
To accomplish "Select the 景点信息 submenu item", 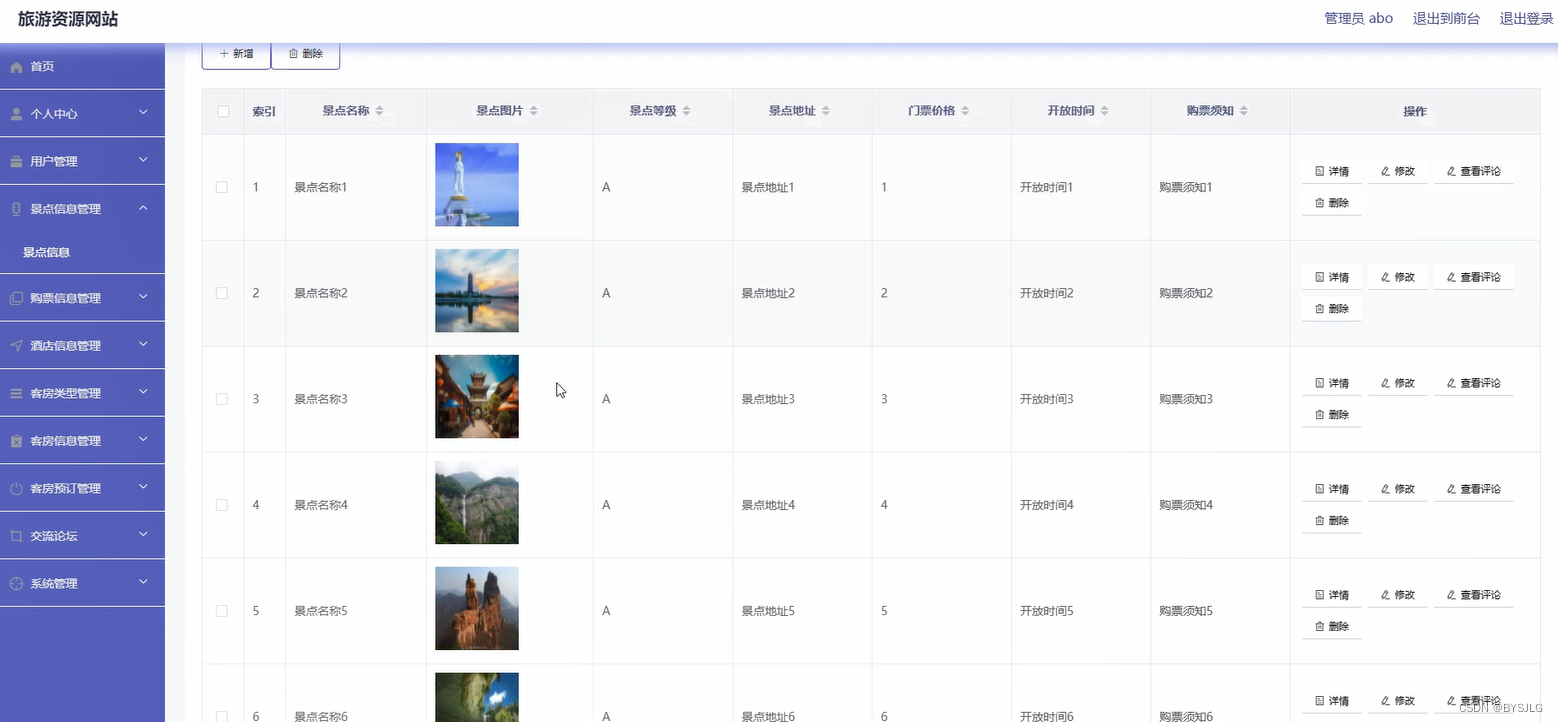I will (x=82, y=253).
